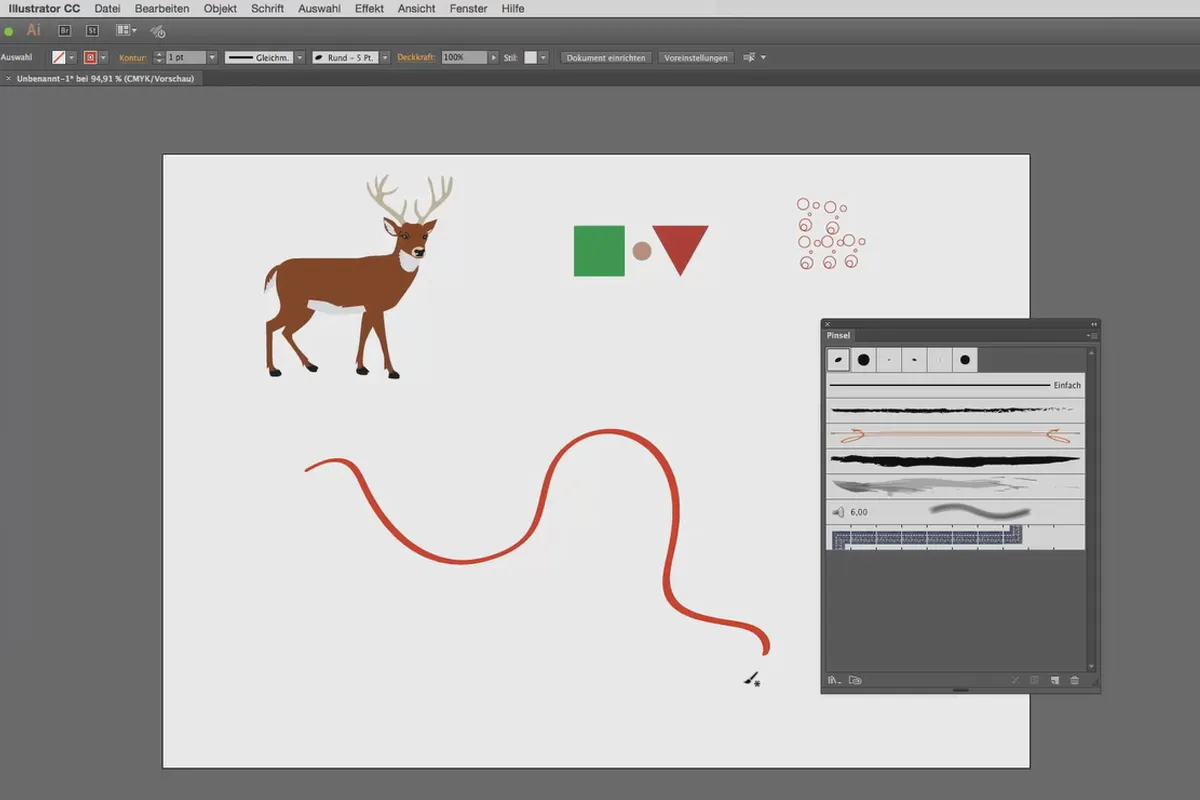Create a new brush via panel icon
The width and height of the screenshot is (1200, 800).
1054,680
